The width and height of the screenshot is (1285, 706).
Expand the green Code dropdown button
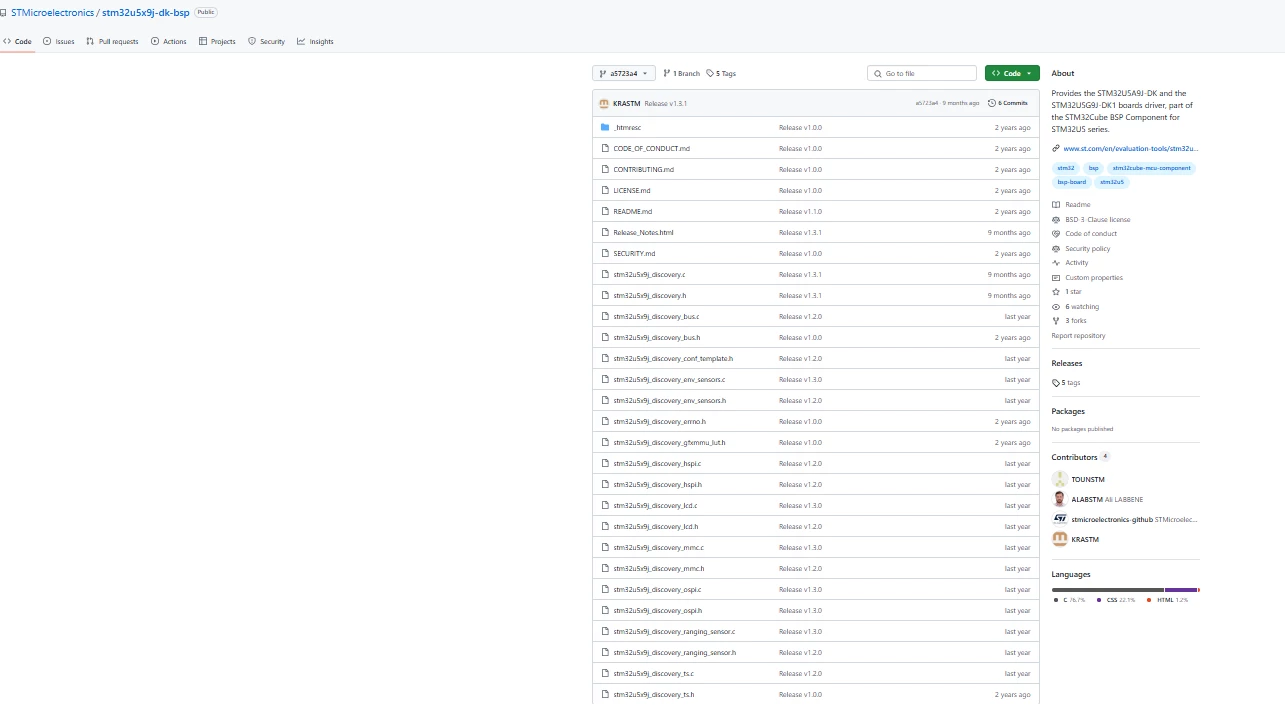click(x=1012, y=73)
